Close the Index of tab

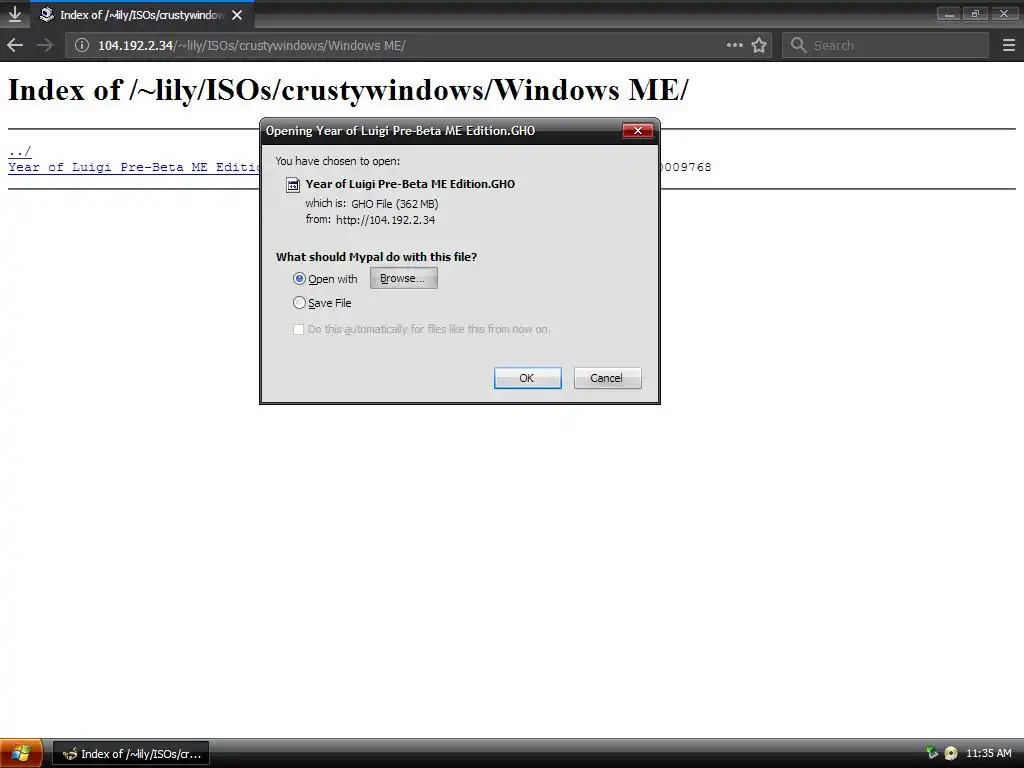tap(237, 14)
